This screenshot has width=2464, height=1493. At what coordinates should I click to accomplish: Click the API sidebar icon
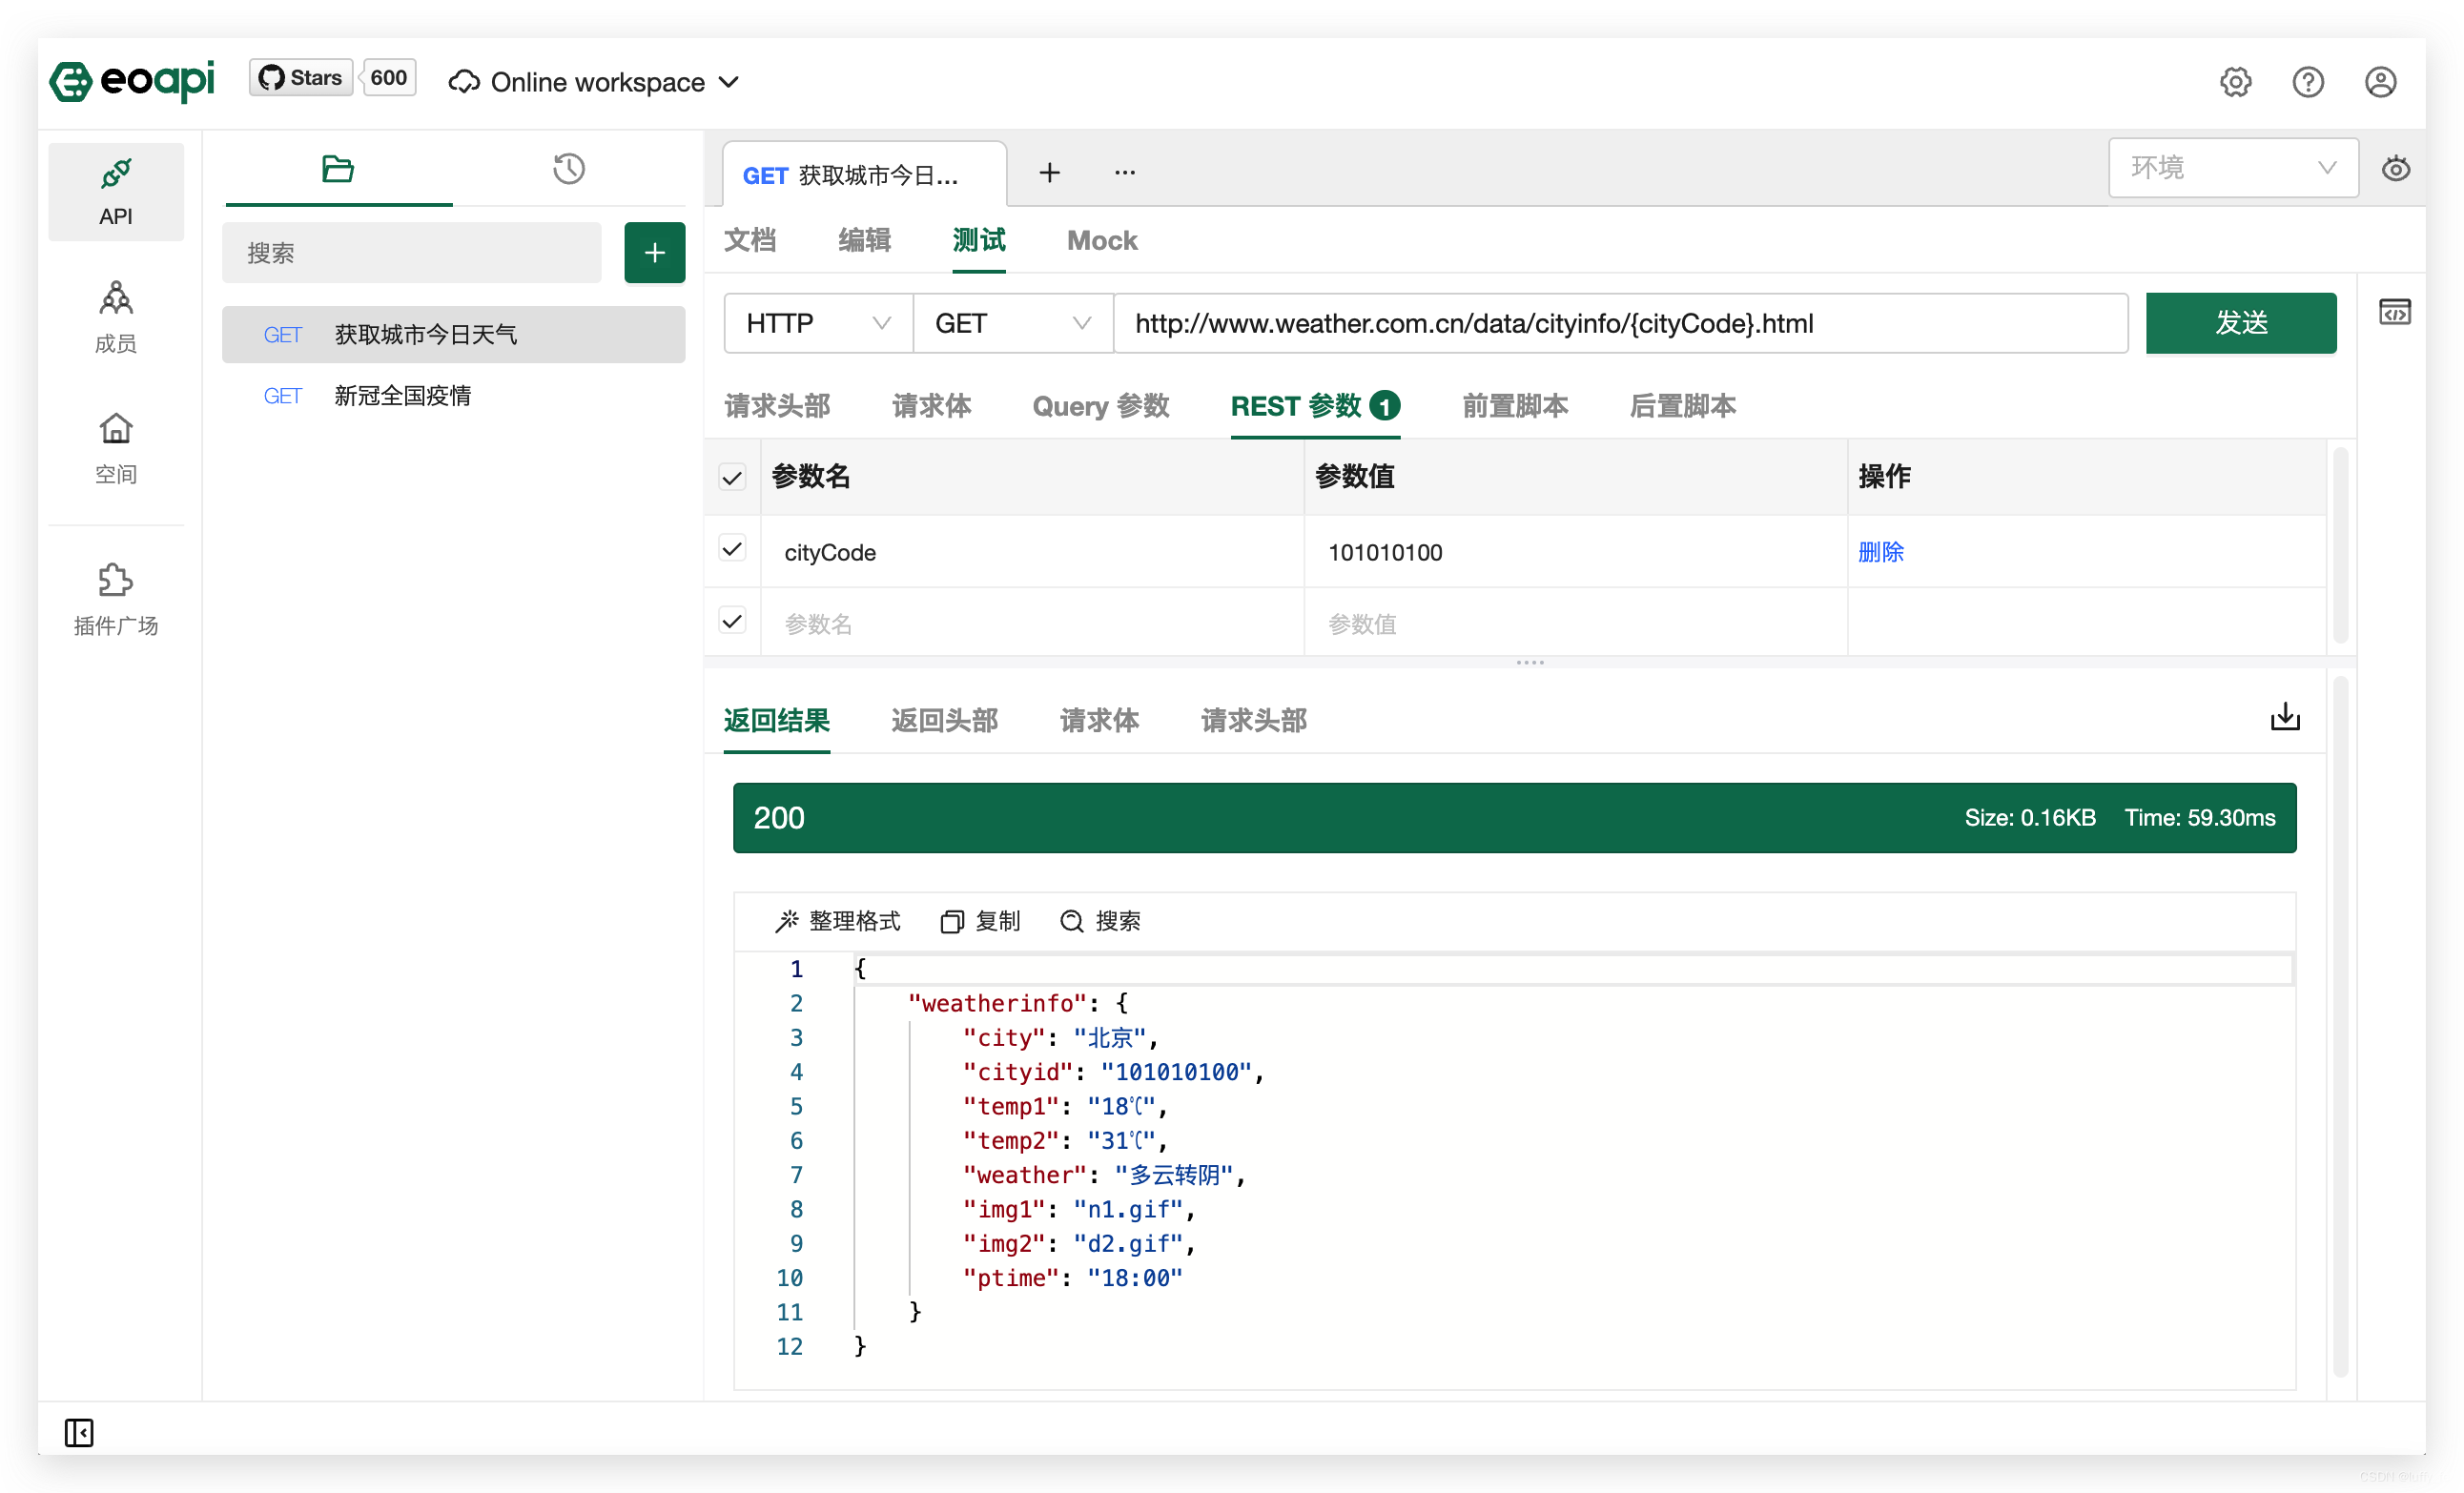(x=114, y=189)
